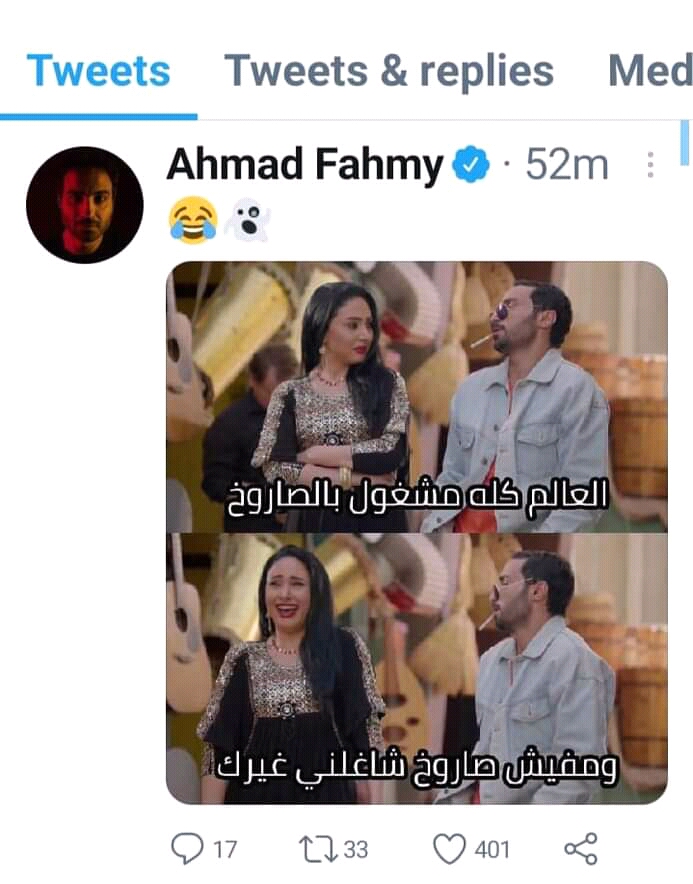Click the ghost emoji in the tweet

pos(248,222)
